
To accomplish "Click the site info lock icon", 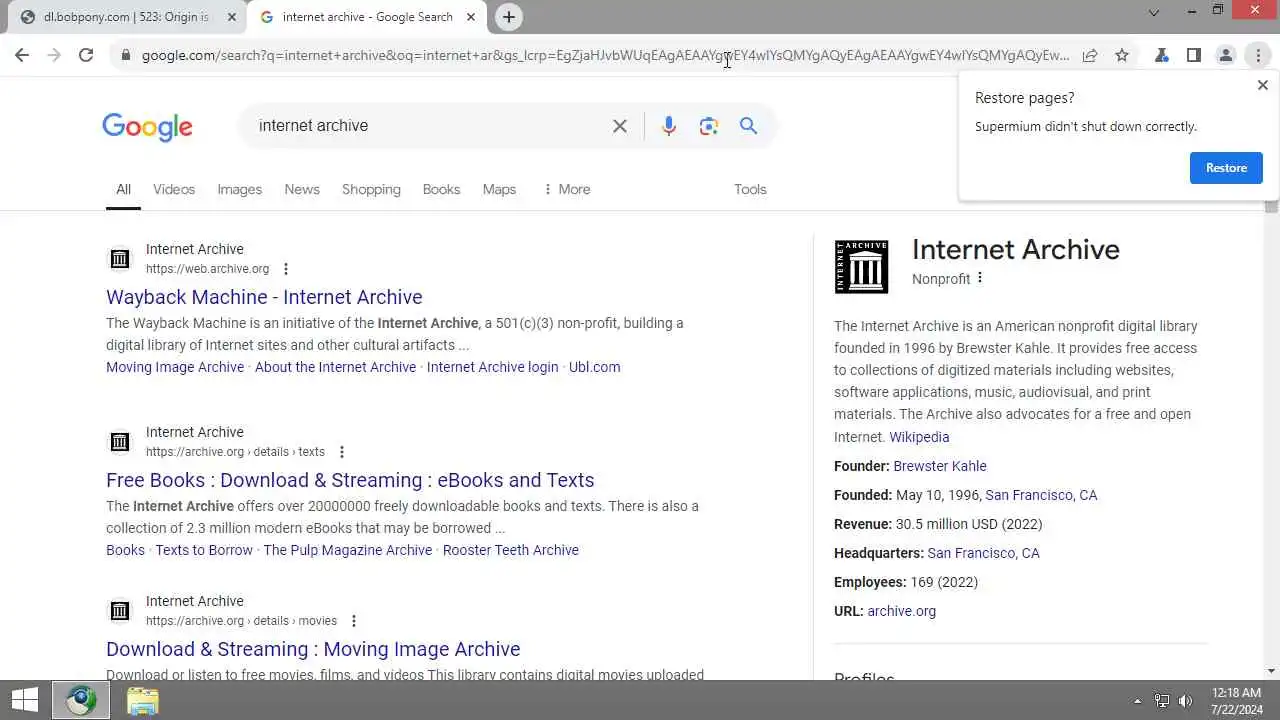I will (125, 55).
